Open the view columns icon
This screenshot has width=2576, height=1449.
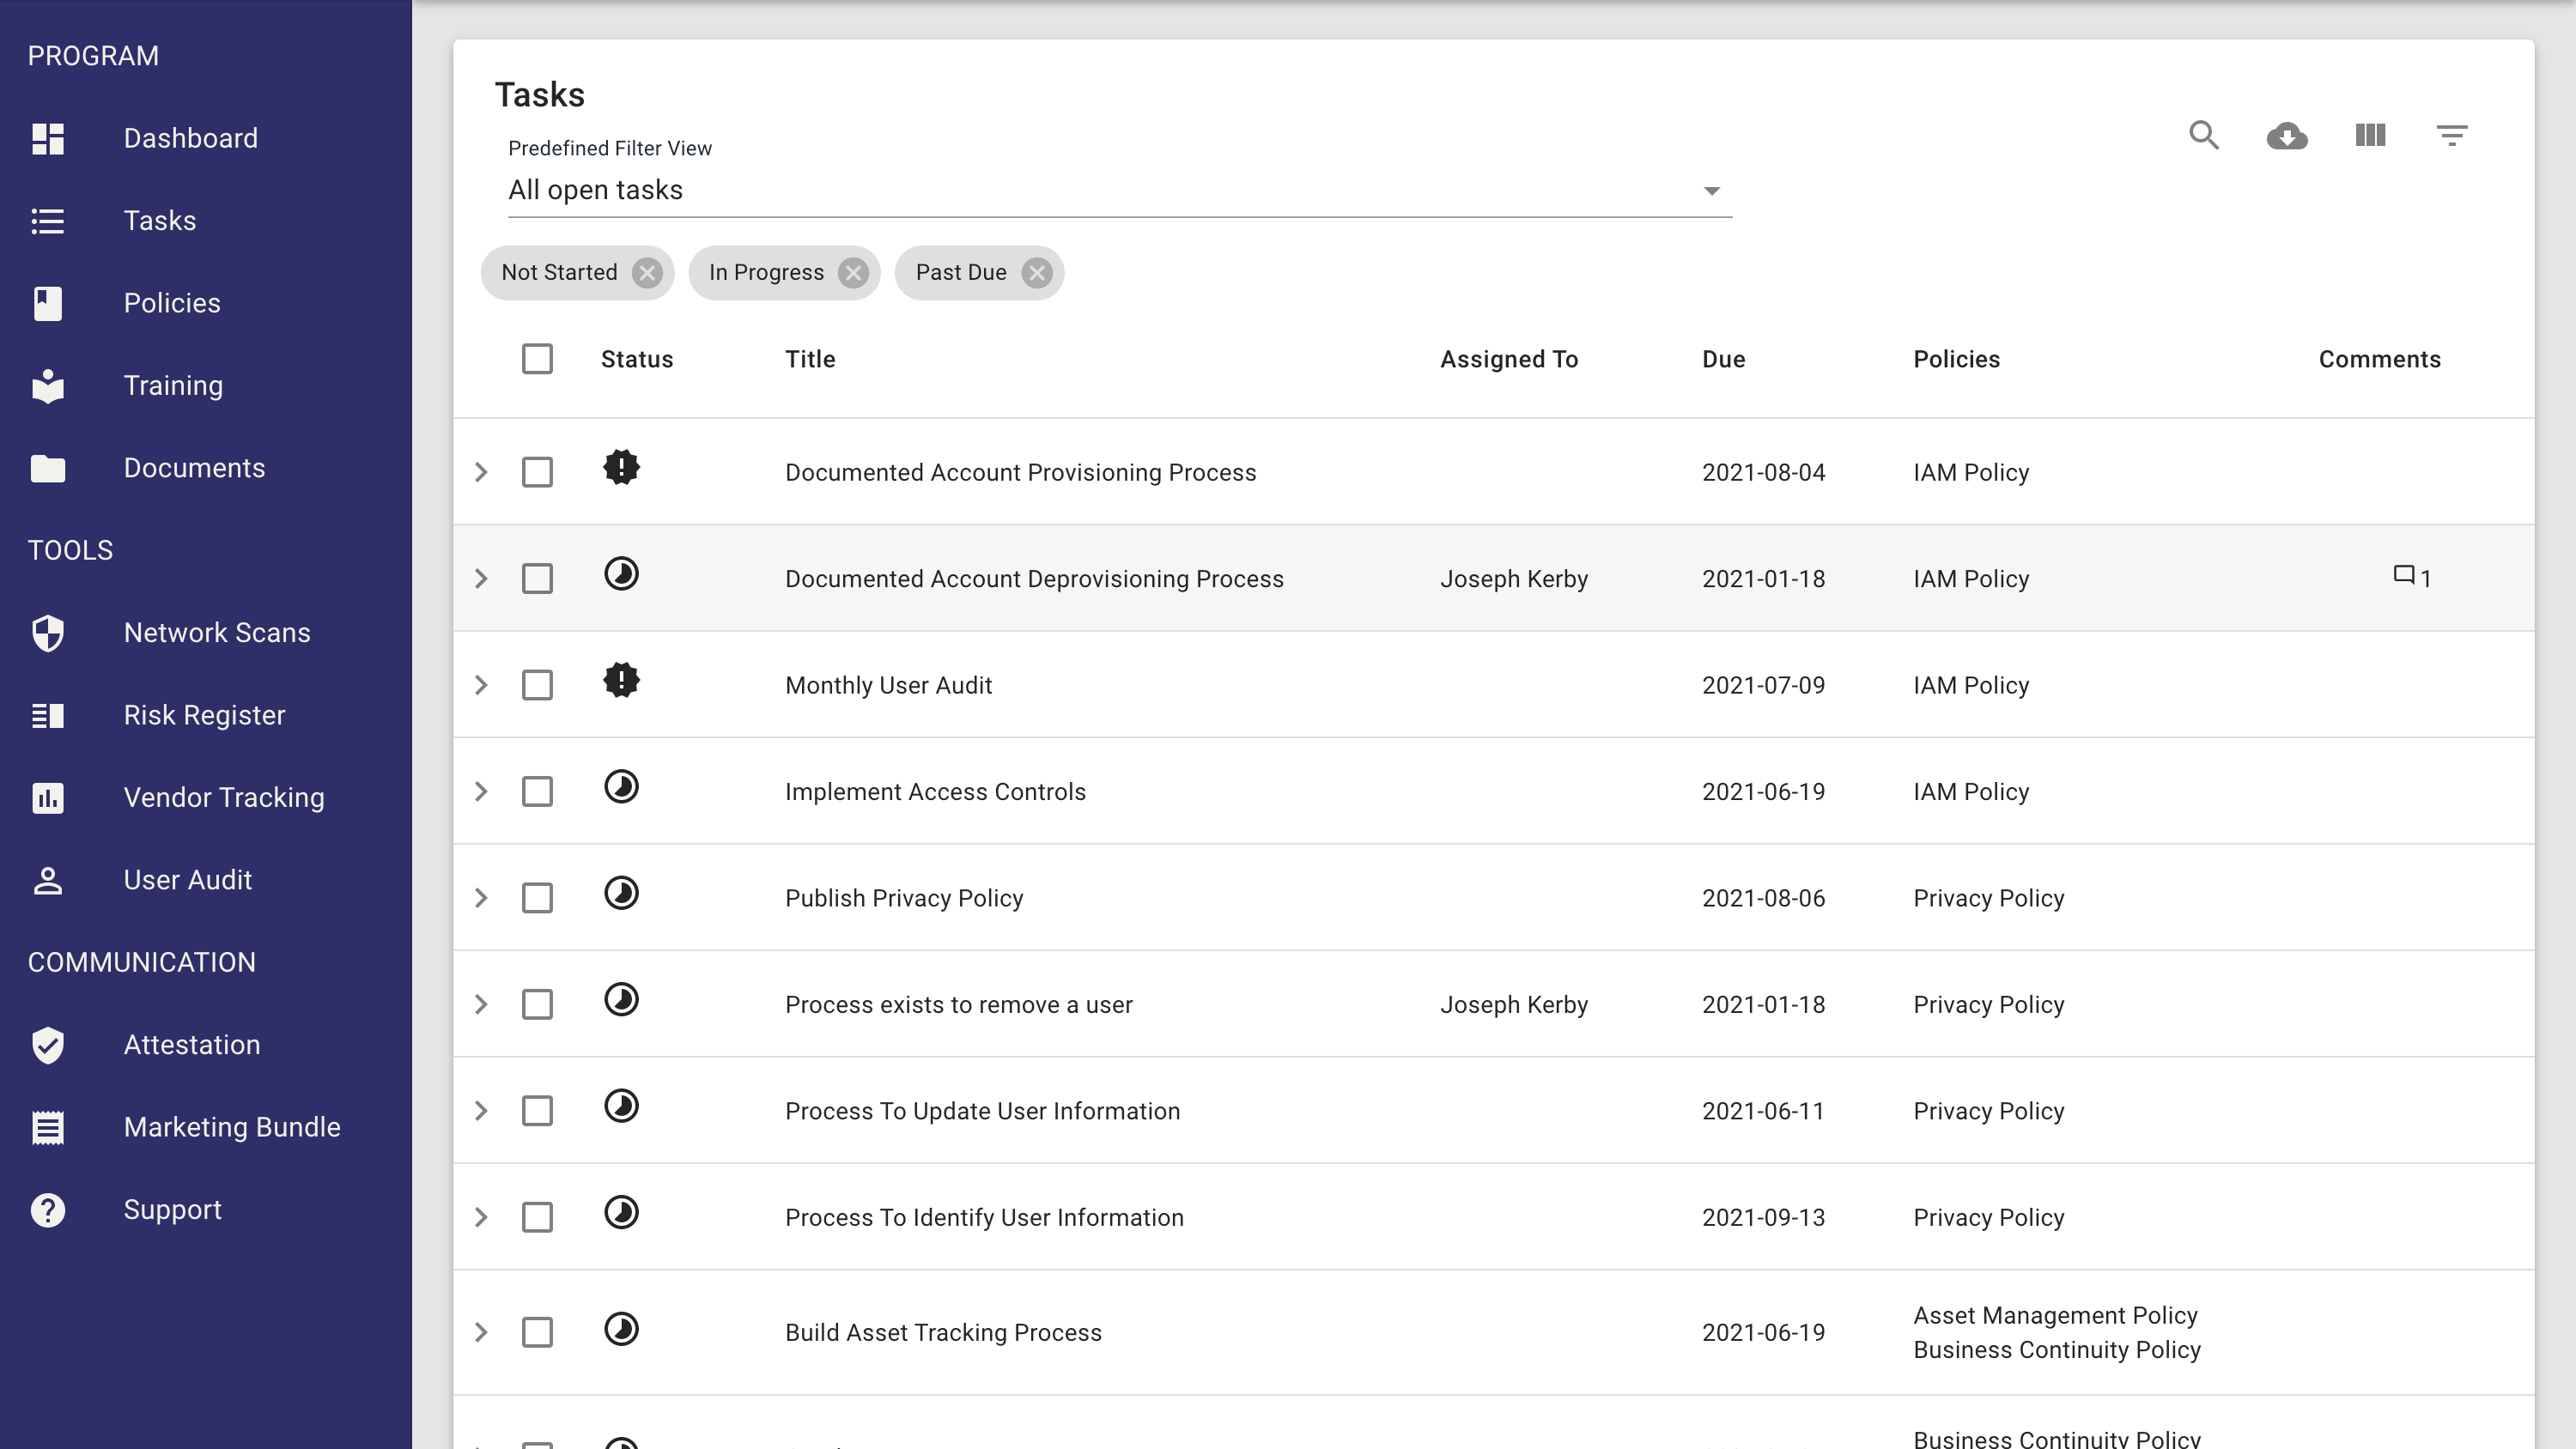pos(2370,135)
